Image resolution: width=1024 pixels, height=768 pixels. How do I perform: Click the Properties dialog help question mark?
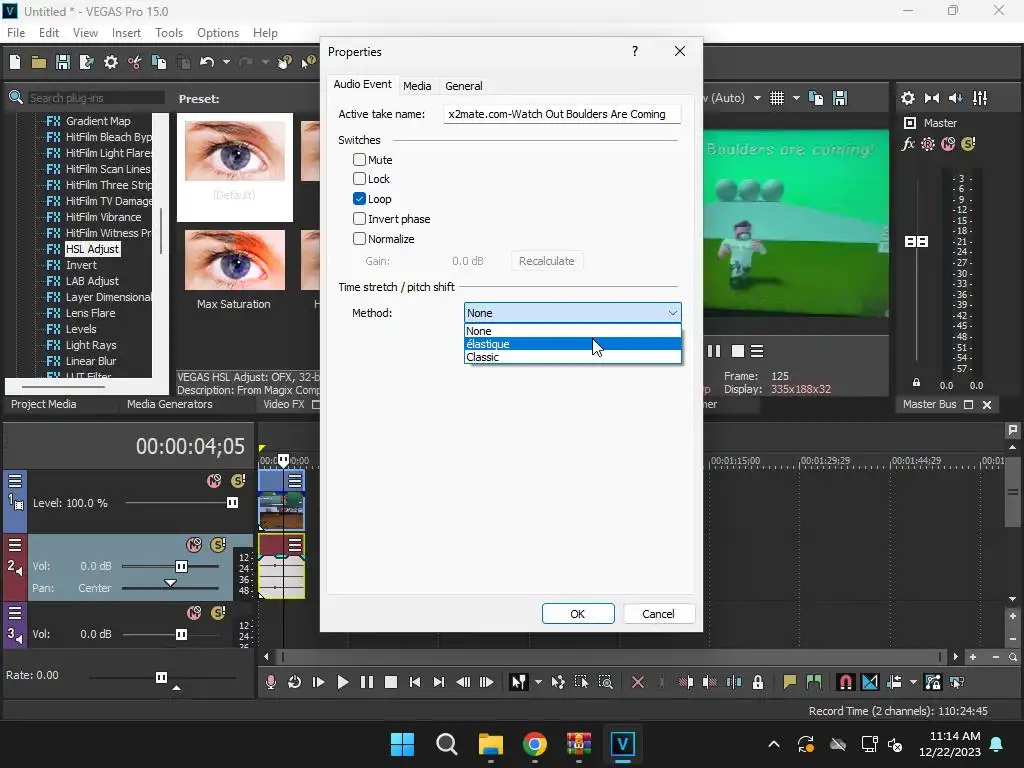(x=635, y=51)
